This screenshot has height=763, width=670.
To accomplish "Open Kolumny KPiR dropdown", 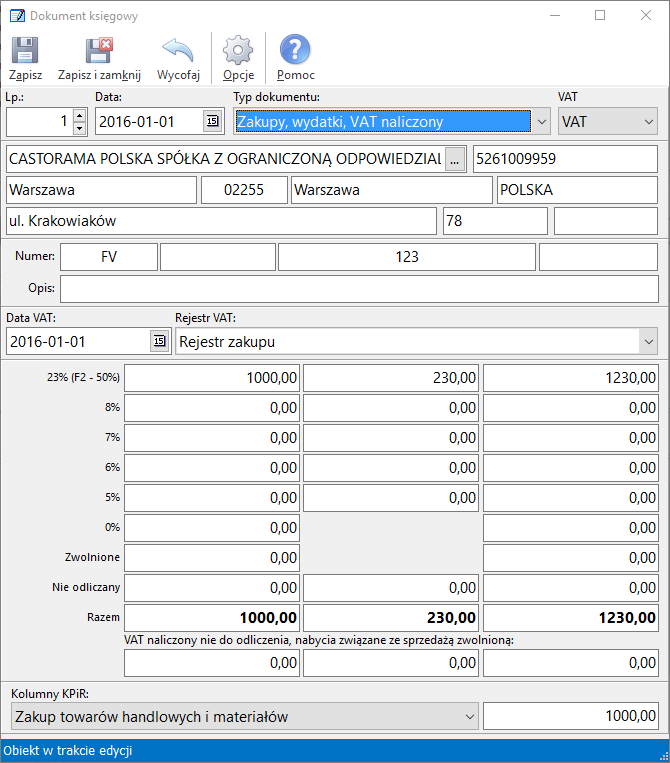I will (x=469, y=716).
